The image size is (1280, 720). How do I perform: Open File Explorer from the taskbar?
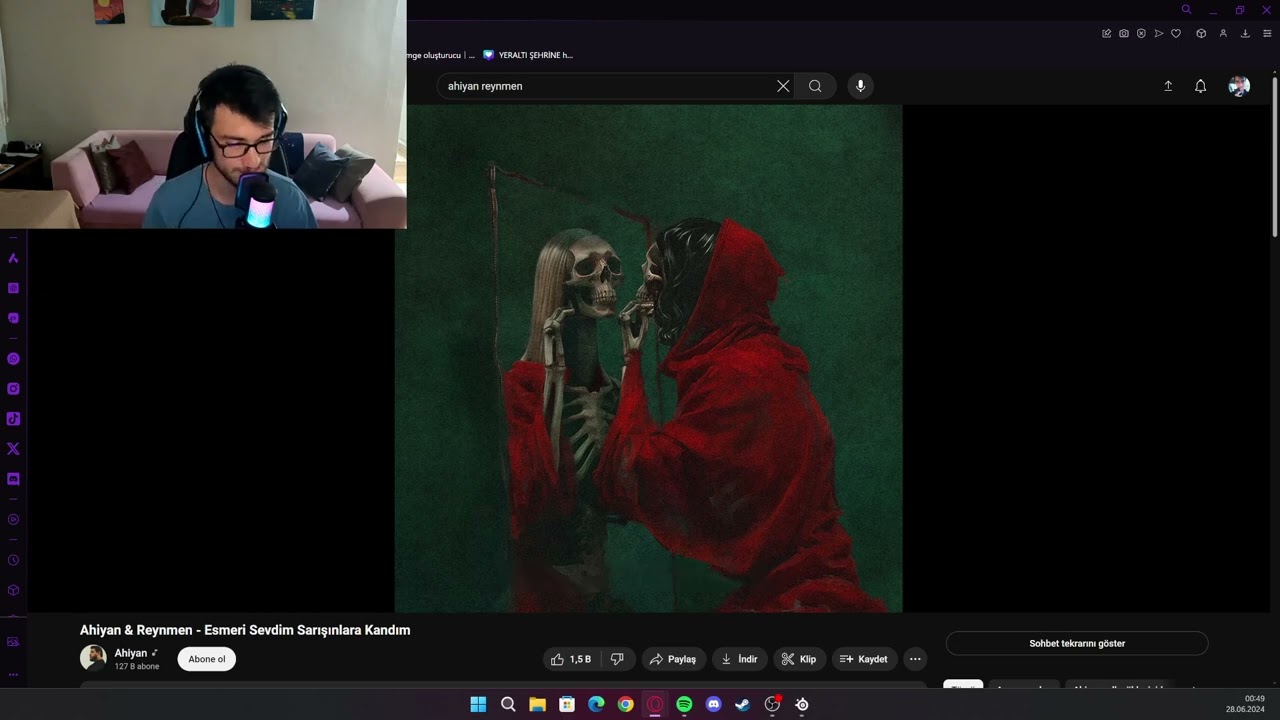tap(537, 704)
